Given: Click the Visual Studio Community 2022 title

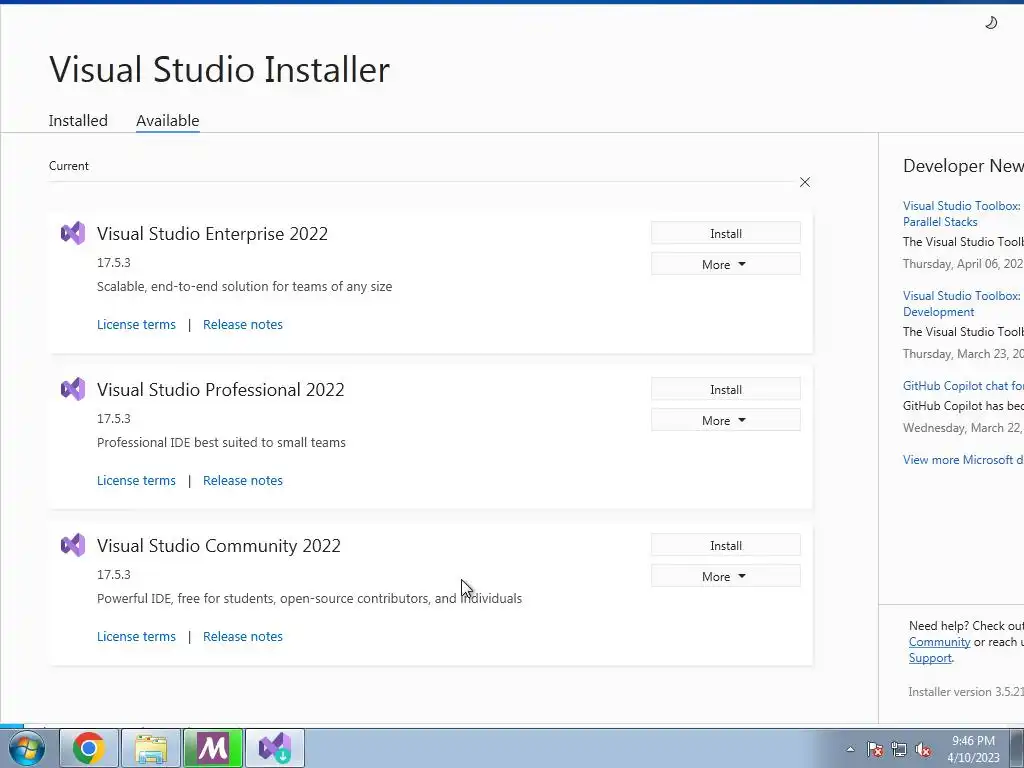Looking at the screenshot, I should point(219,545).
